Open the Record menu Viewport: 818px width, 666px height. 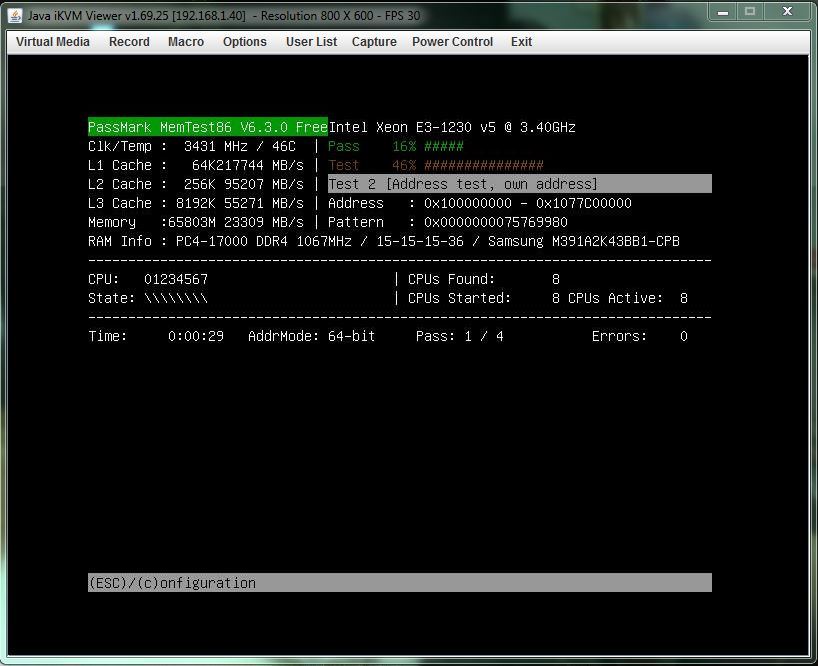pyautogui.click(x=129, y=42)
